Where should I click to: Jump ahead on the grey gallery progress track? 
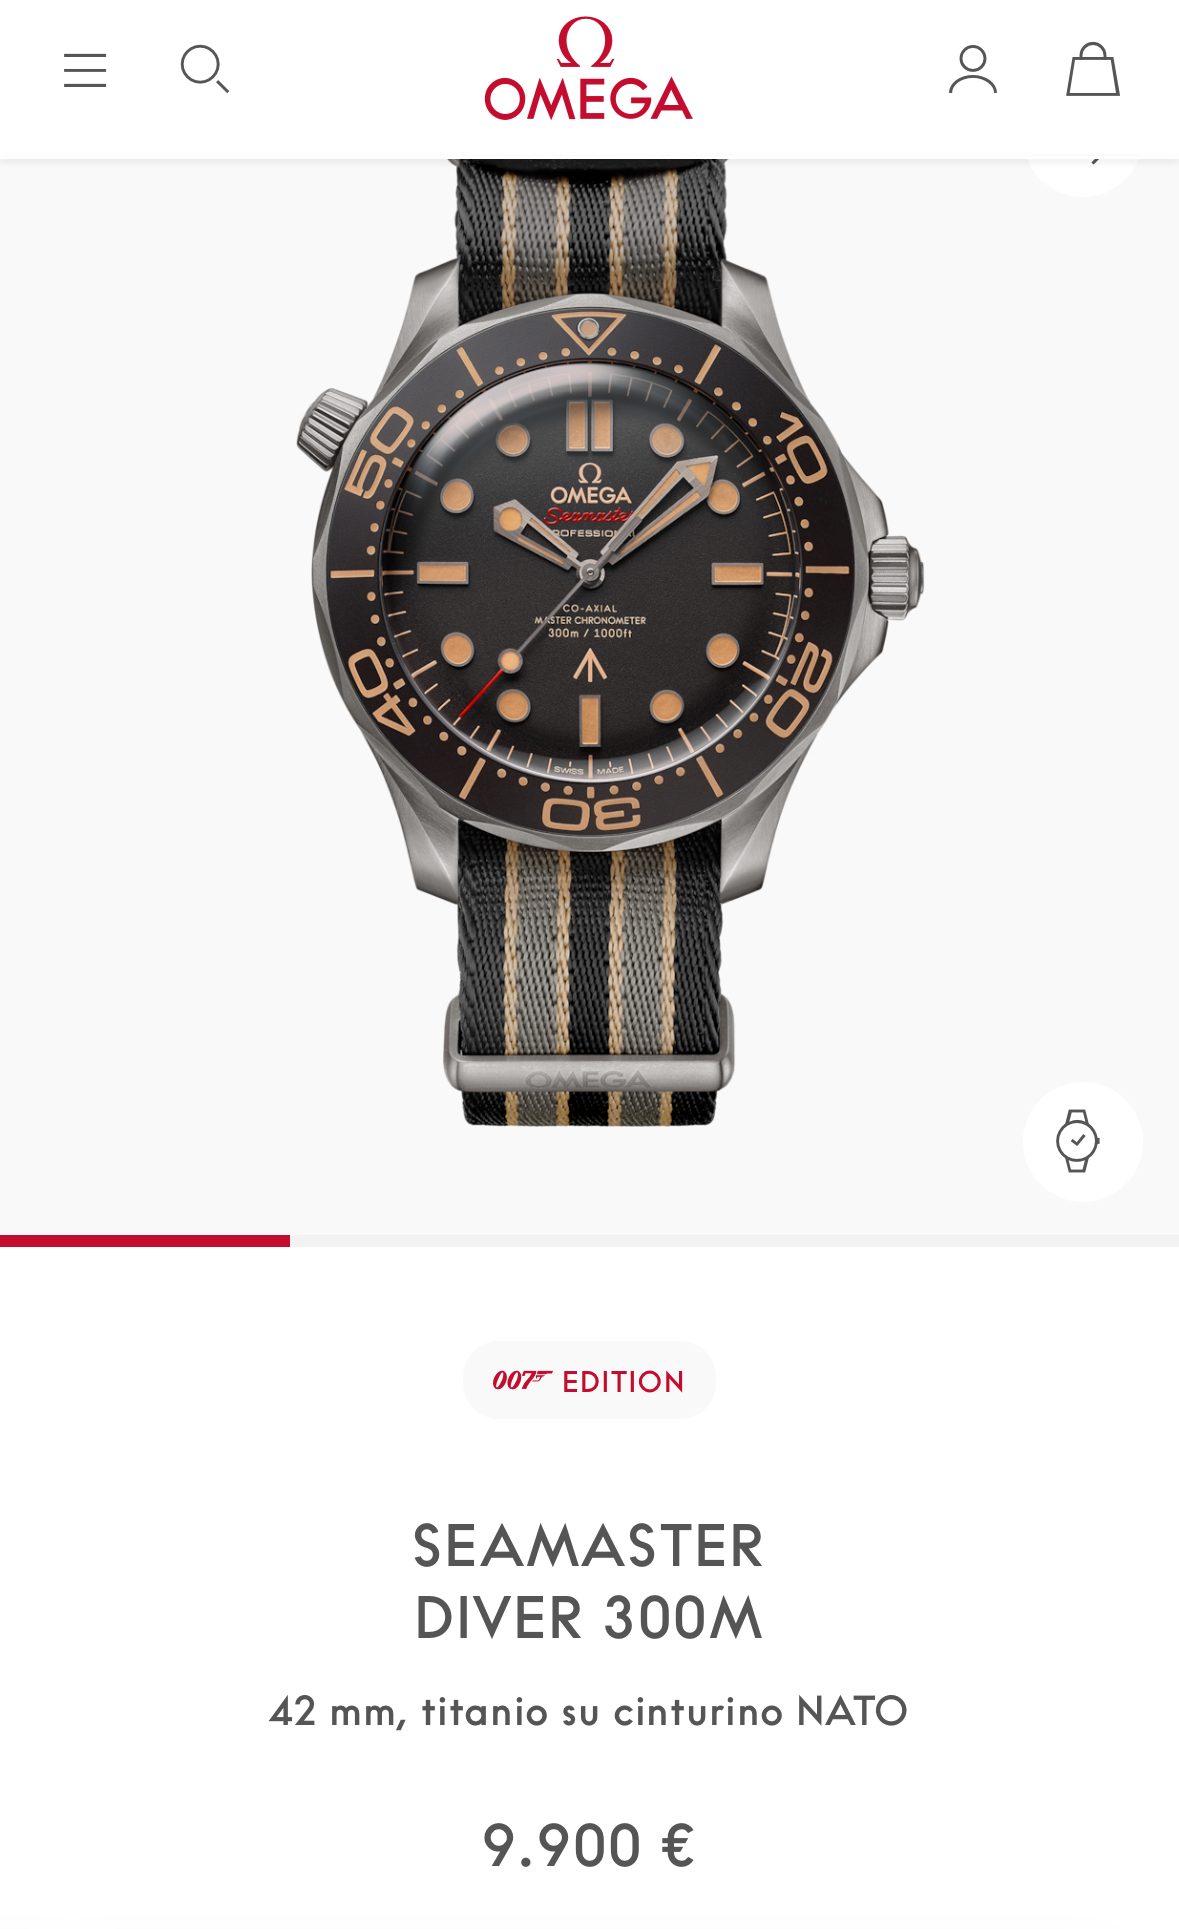(x=734, y=1241)
